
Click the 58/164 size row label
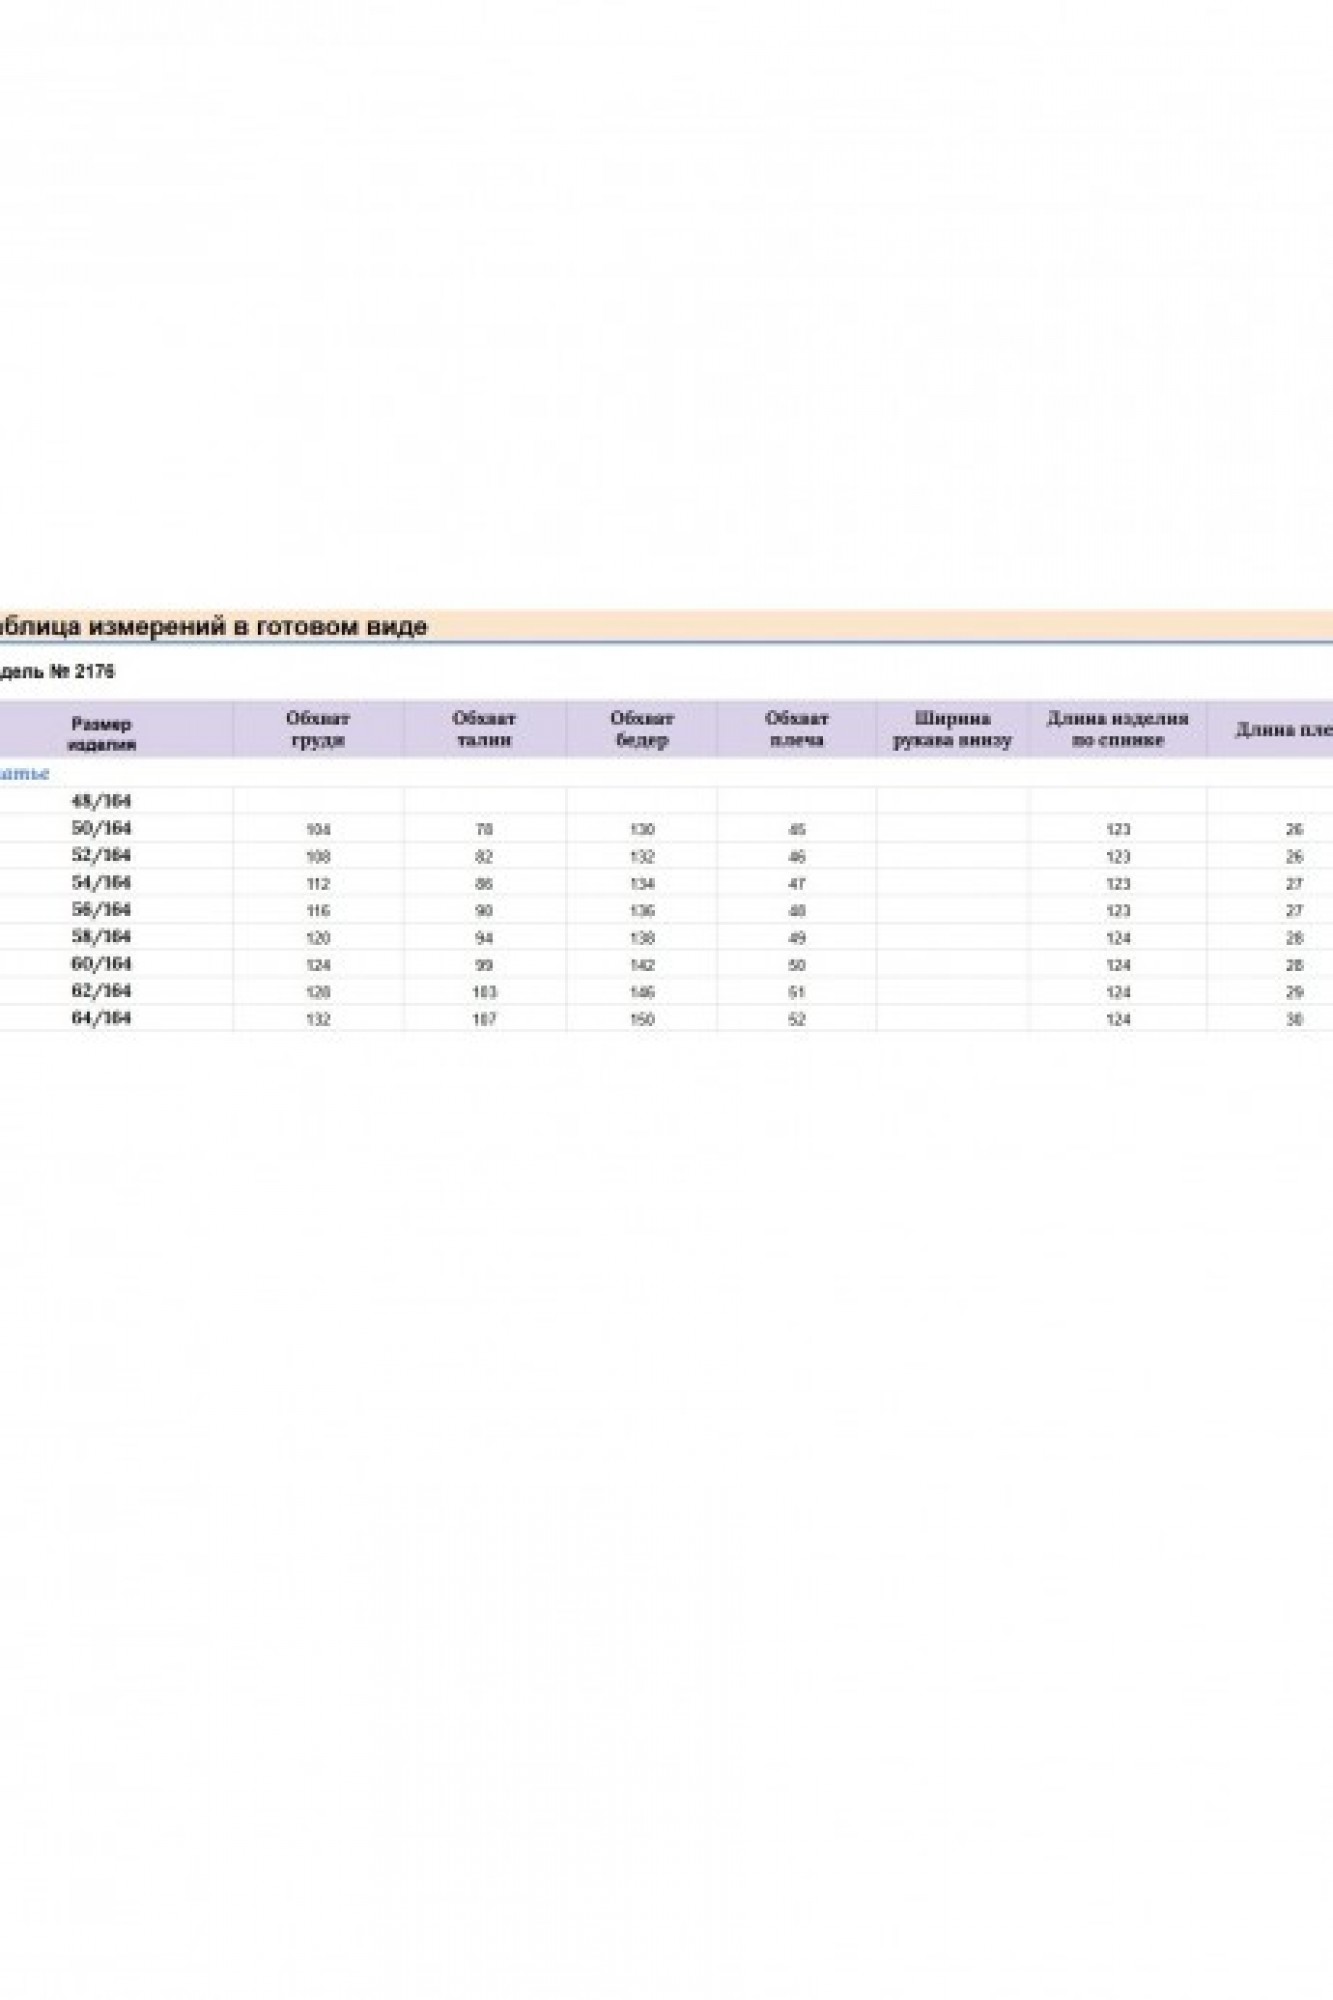click(102, 936)
